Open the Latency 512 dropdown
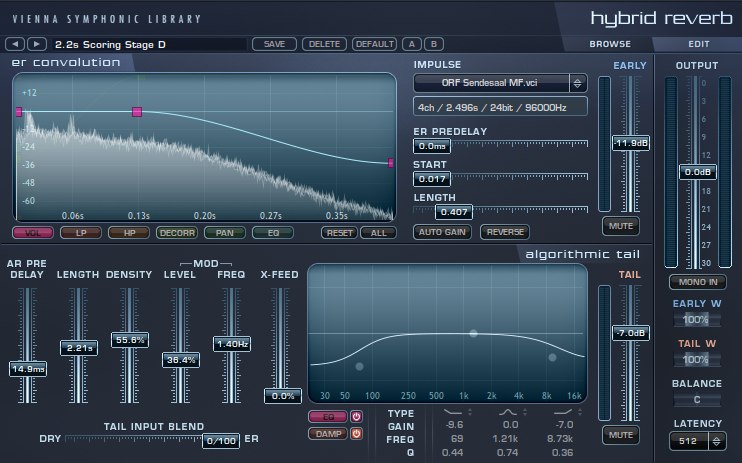Viewport: 742px width, 463px height. [x=695, y=440]
